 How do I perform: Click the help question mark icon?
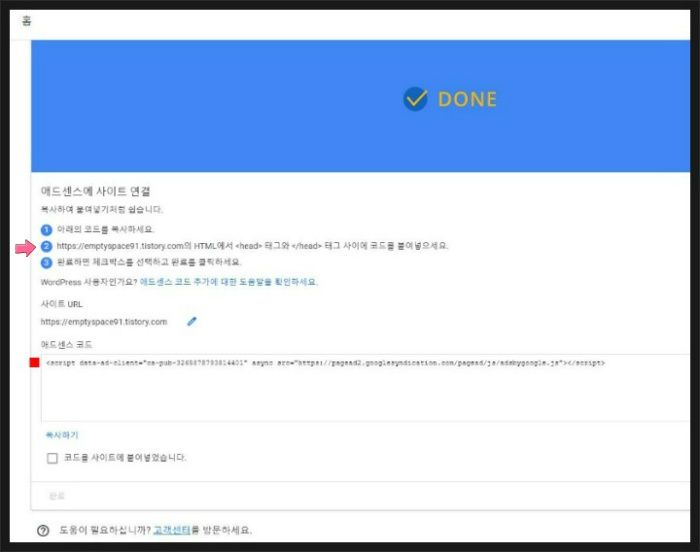[x=43, y=531]
